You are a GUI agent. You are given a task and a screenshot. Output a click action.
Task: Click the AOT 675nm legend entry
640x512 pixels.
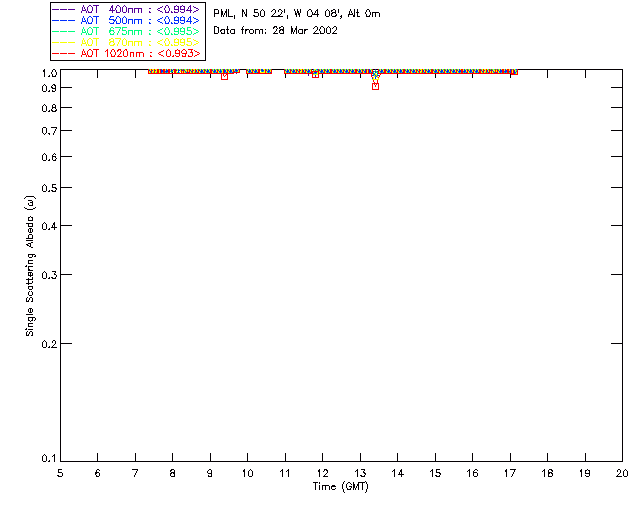pyautogui.click(x=126, y=31)
